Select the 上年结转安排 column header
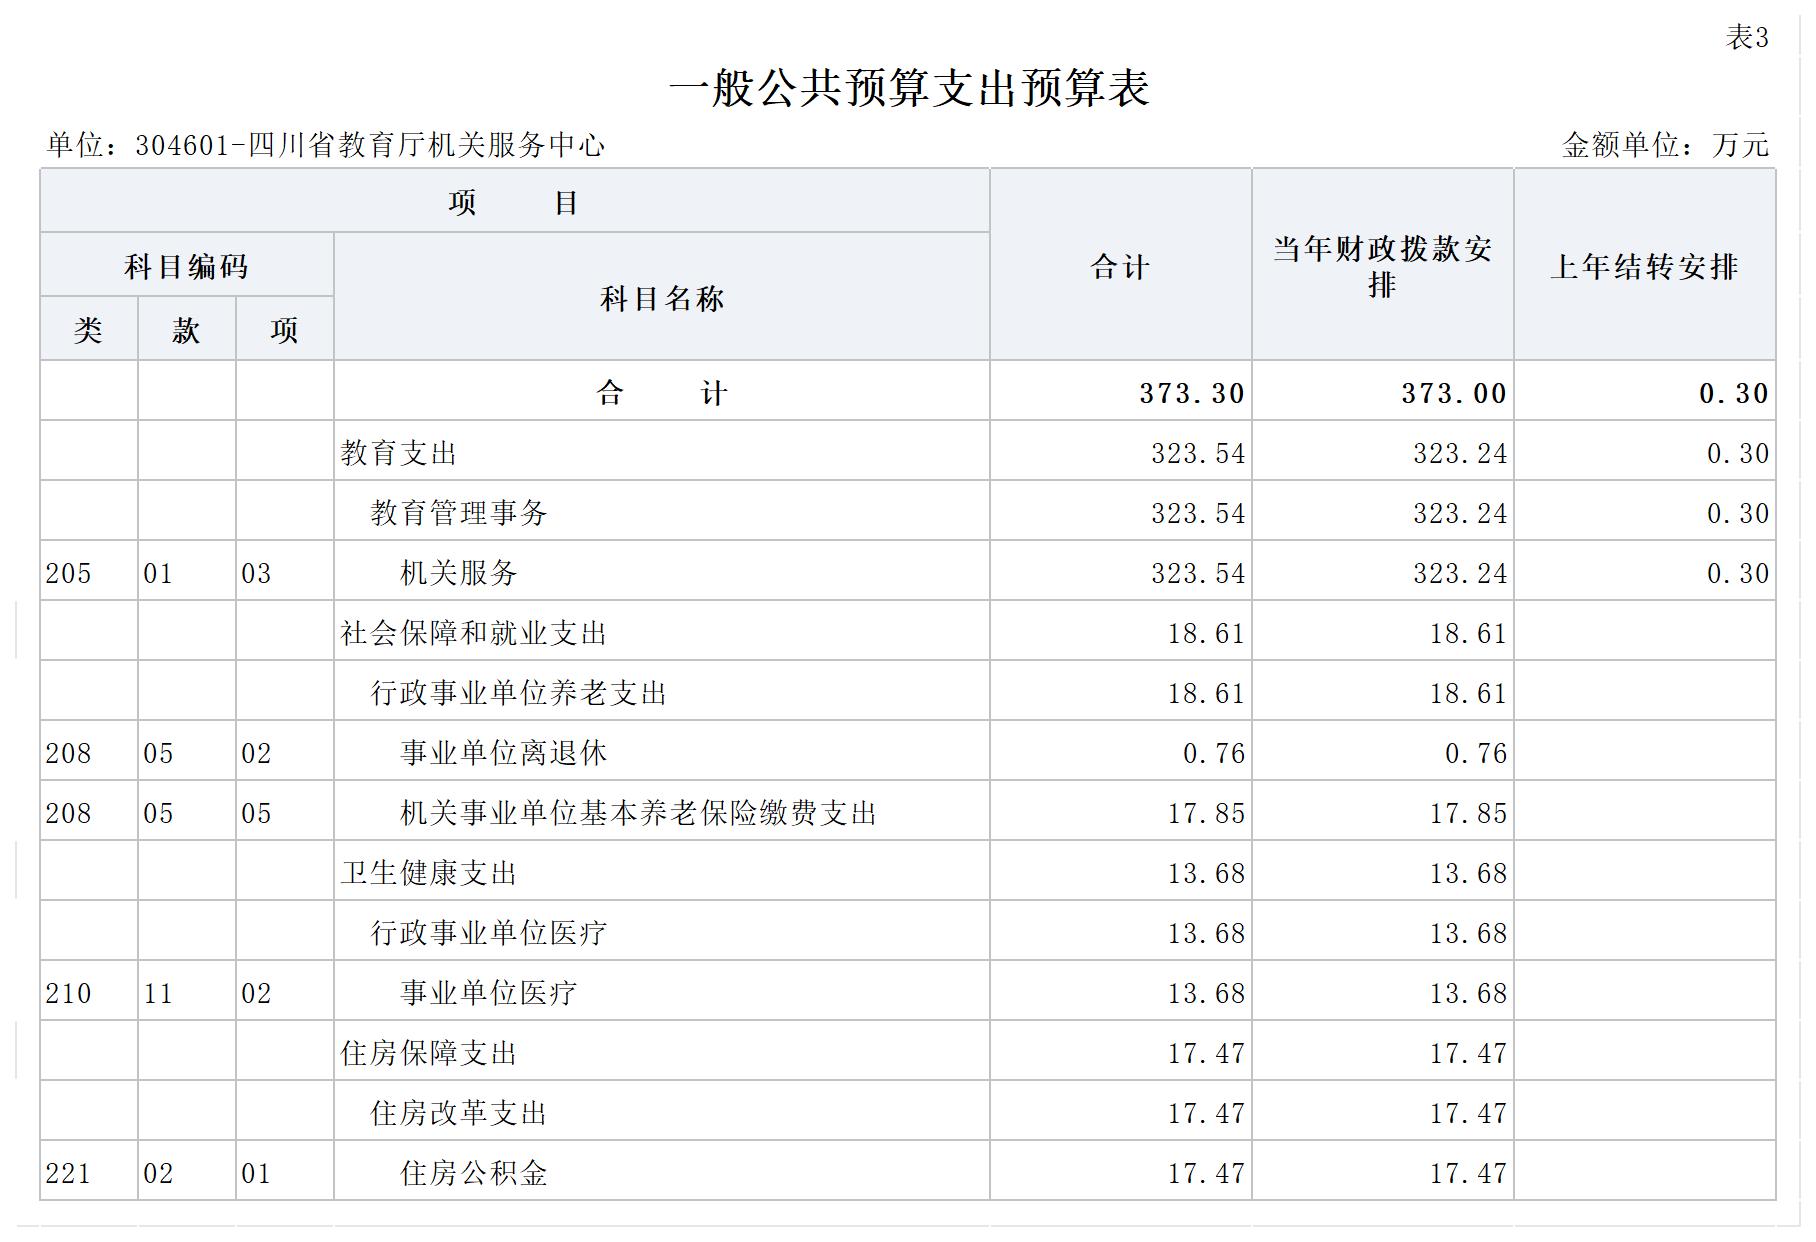Screen dimensions: 1816x1242 tap(1644, 267)
